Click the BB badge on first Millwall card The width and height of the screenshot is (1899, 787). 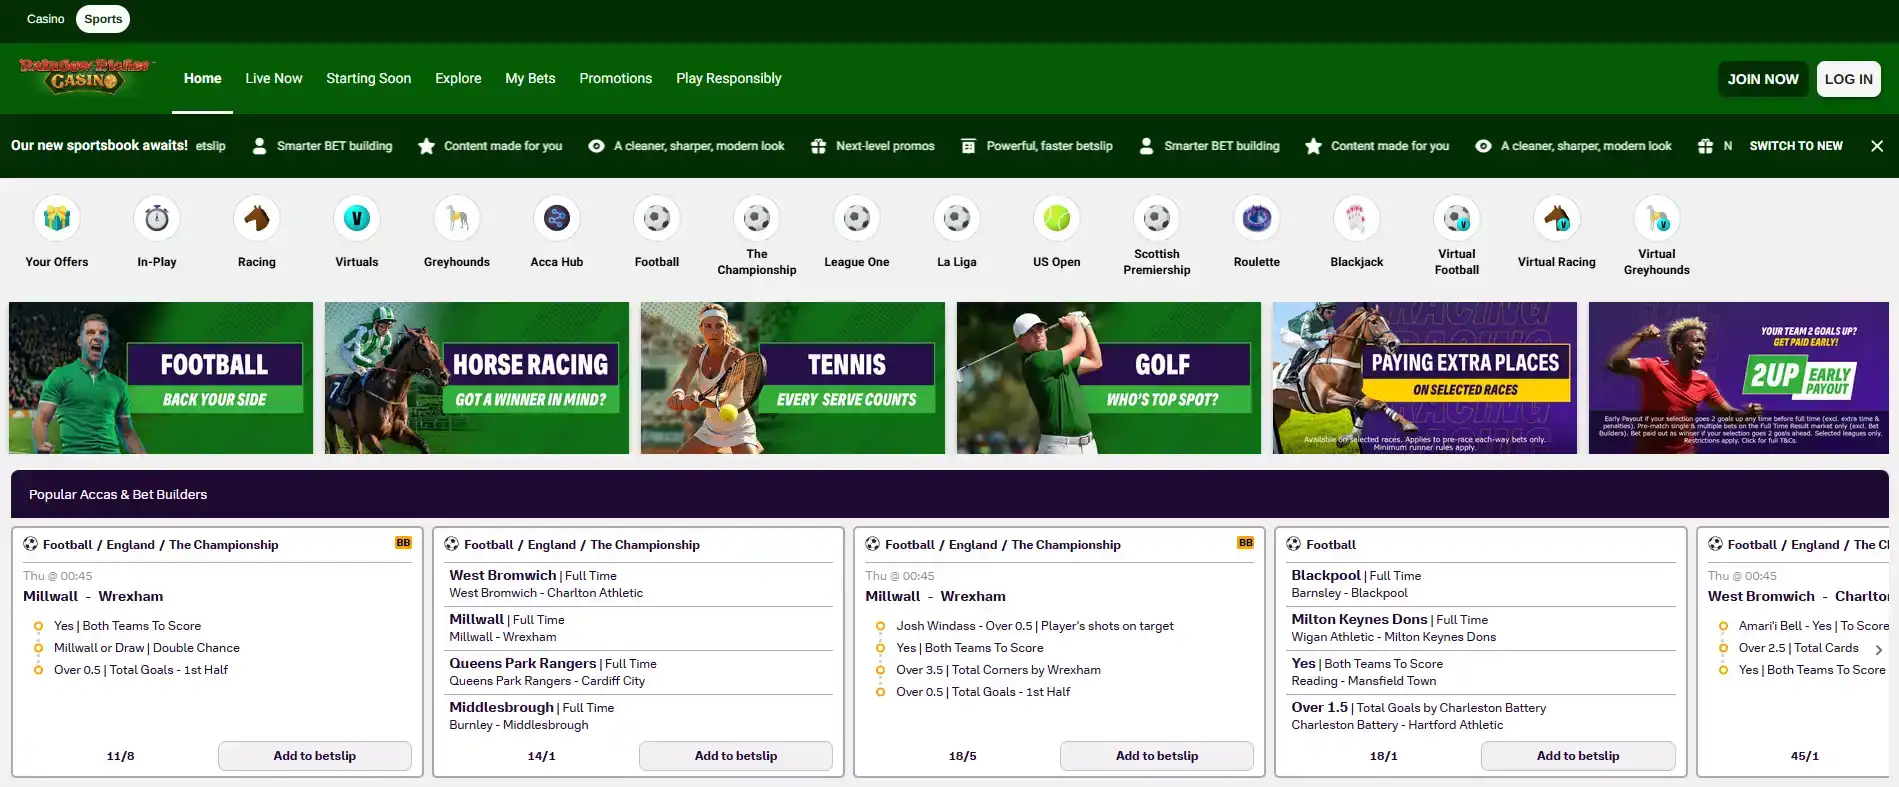(x=403, y=543)
